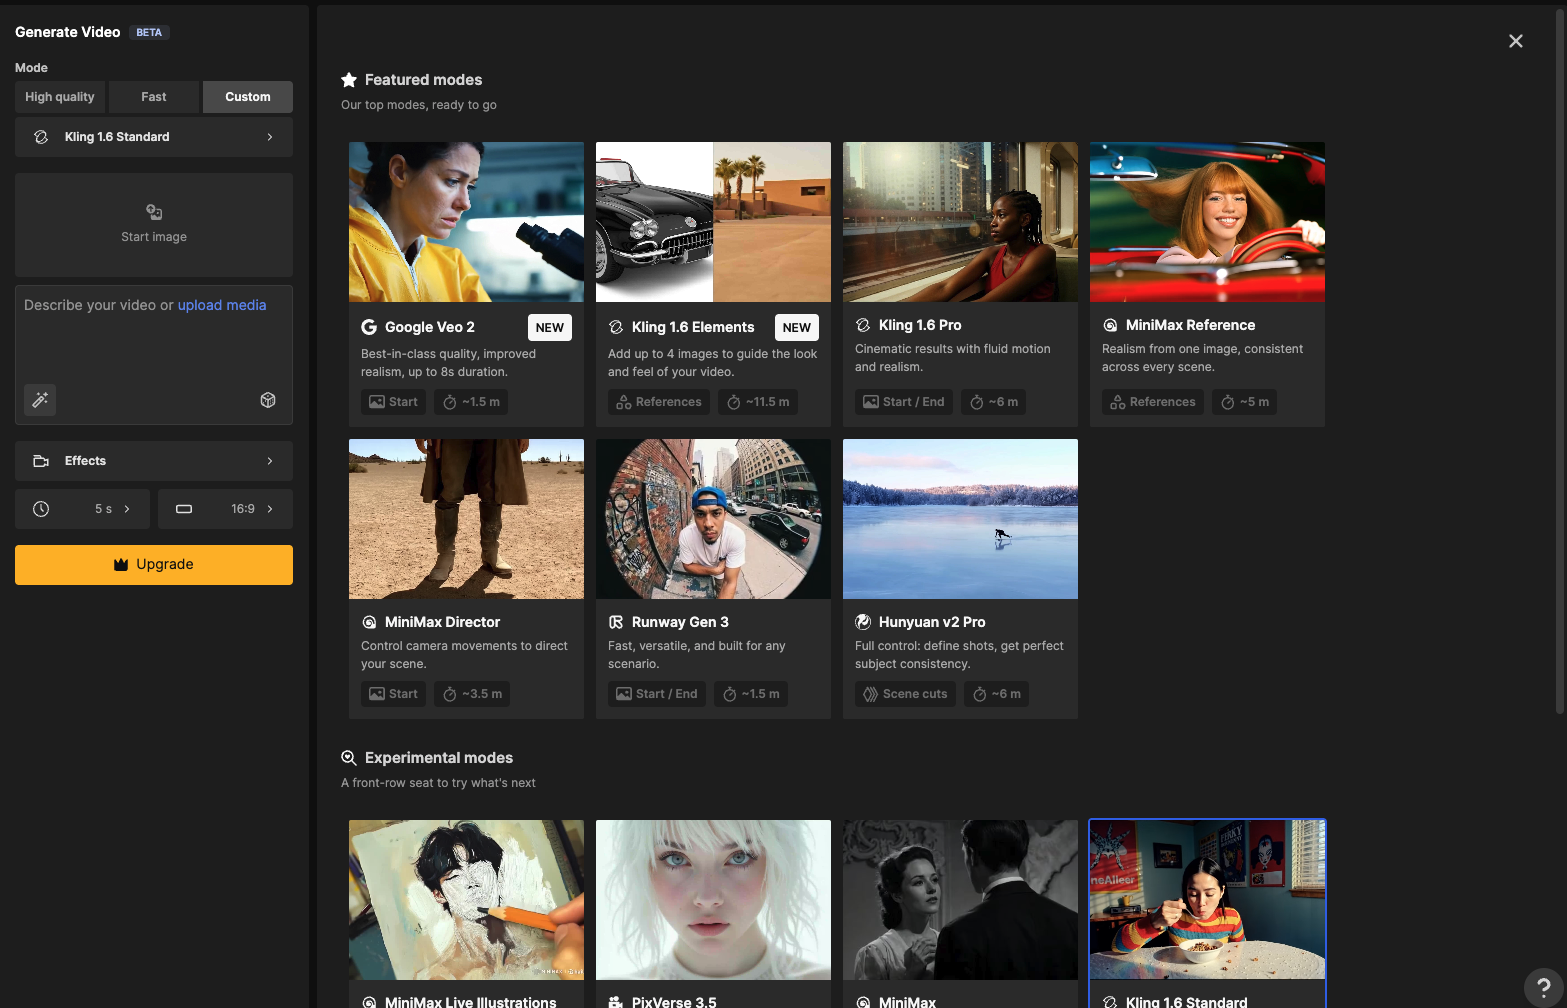
Task: Click the Hunyuan v2 Pro logo icon
Action: pos(863,622)
